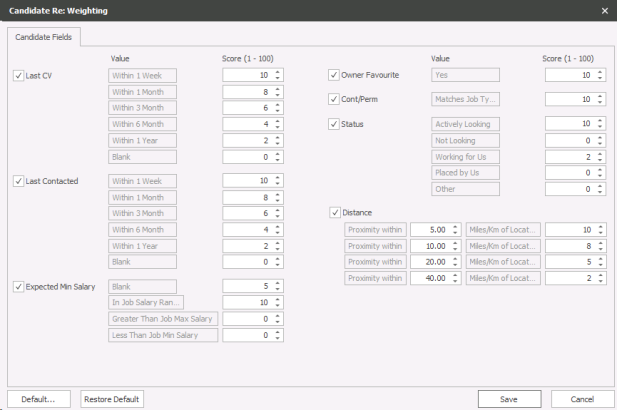Toggle the Expected Min Salary checkbox
The height and width of the screenshot is (410, 617).
click(18, 286)
